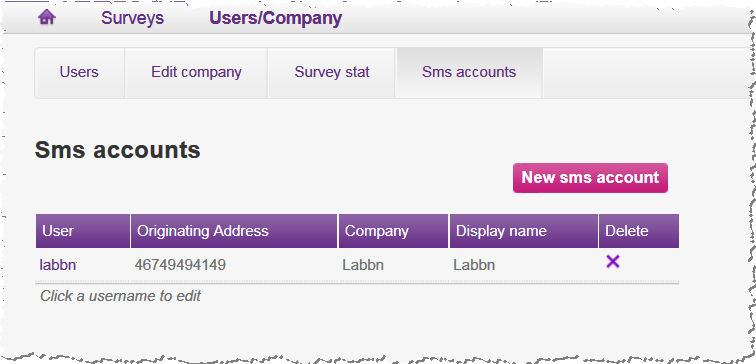Image resolution: width=756 pixels, height=364 pixels.
Task: Switch to the Survey stat tab
Action: click(x=332, y=72)
